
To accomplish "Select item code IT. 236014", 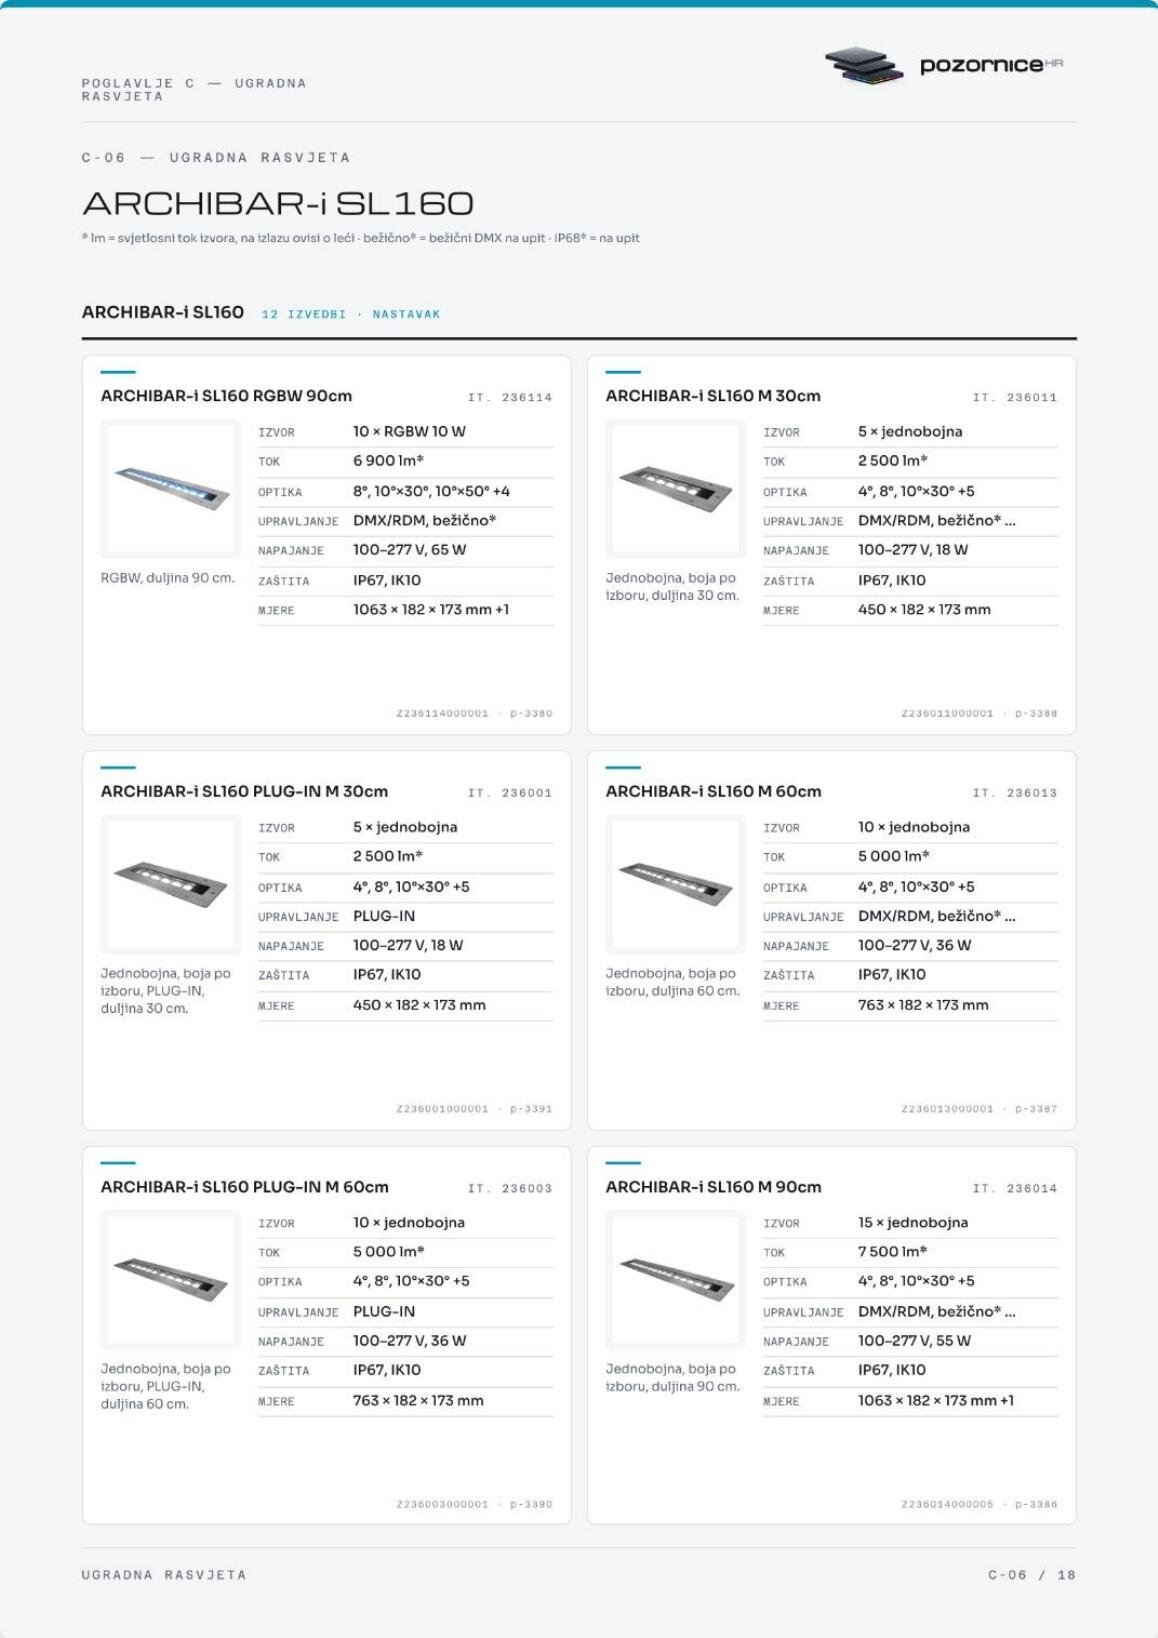I will coord(1015,1188).
